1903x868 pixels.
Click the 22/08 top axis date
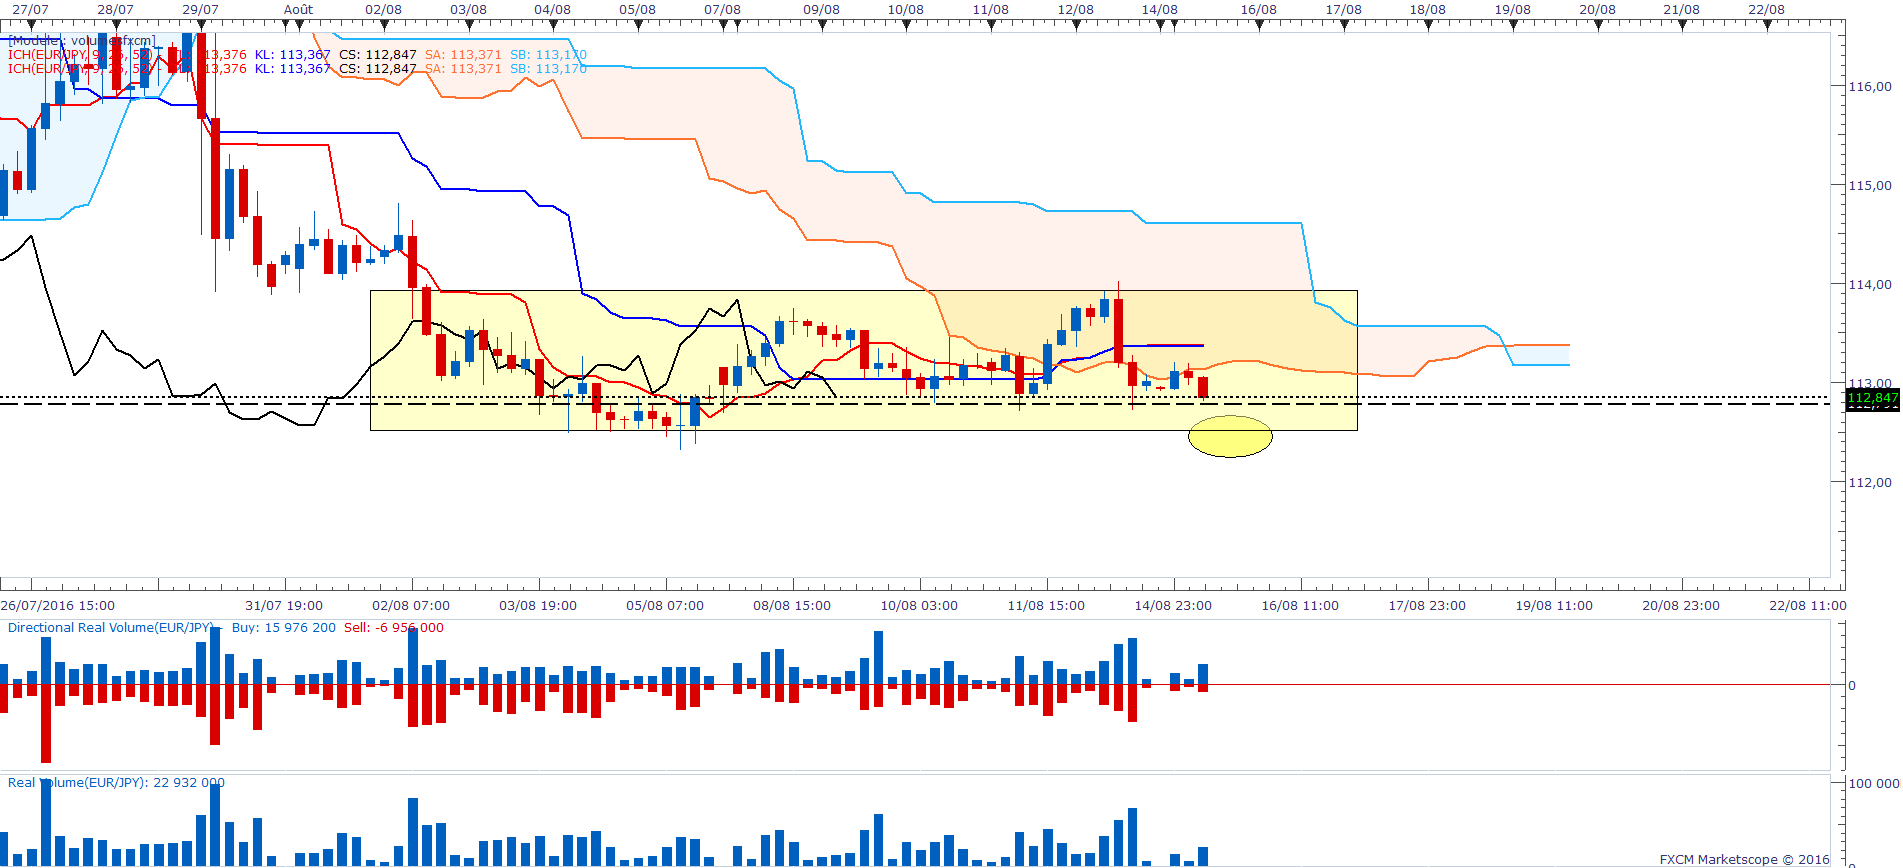pyautogui.click(x=1767, y=10)
